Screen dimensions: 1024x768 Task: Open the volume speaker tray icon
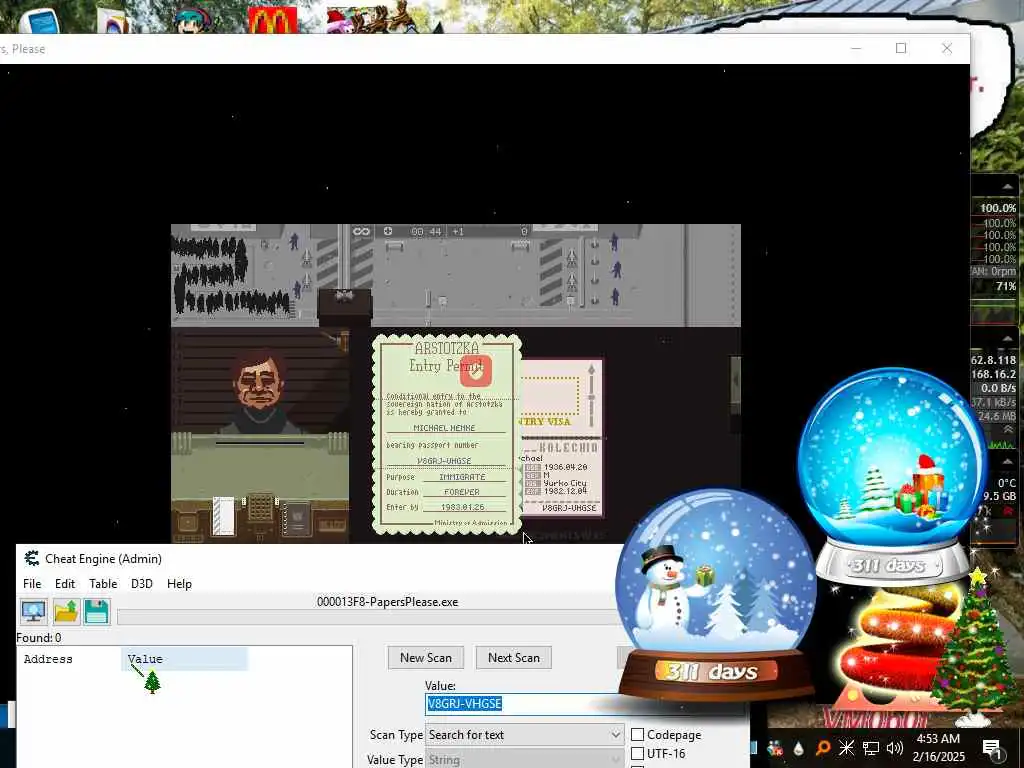895,748
